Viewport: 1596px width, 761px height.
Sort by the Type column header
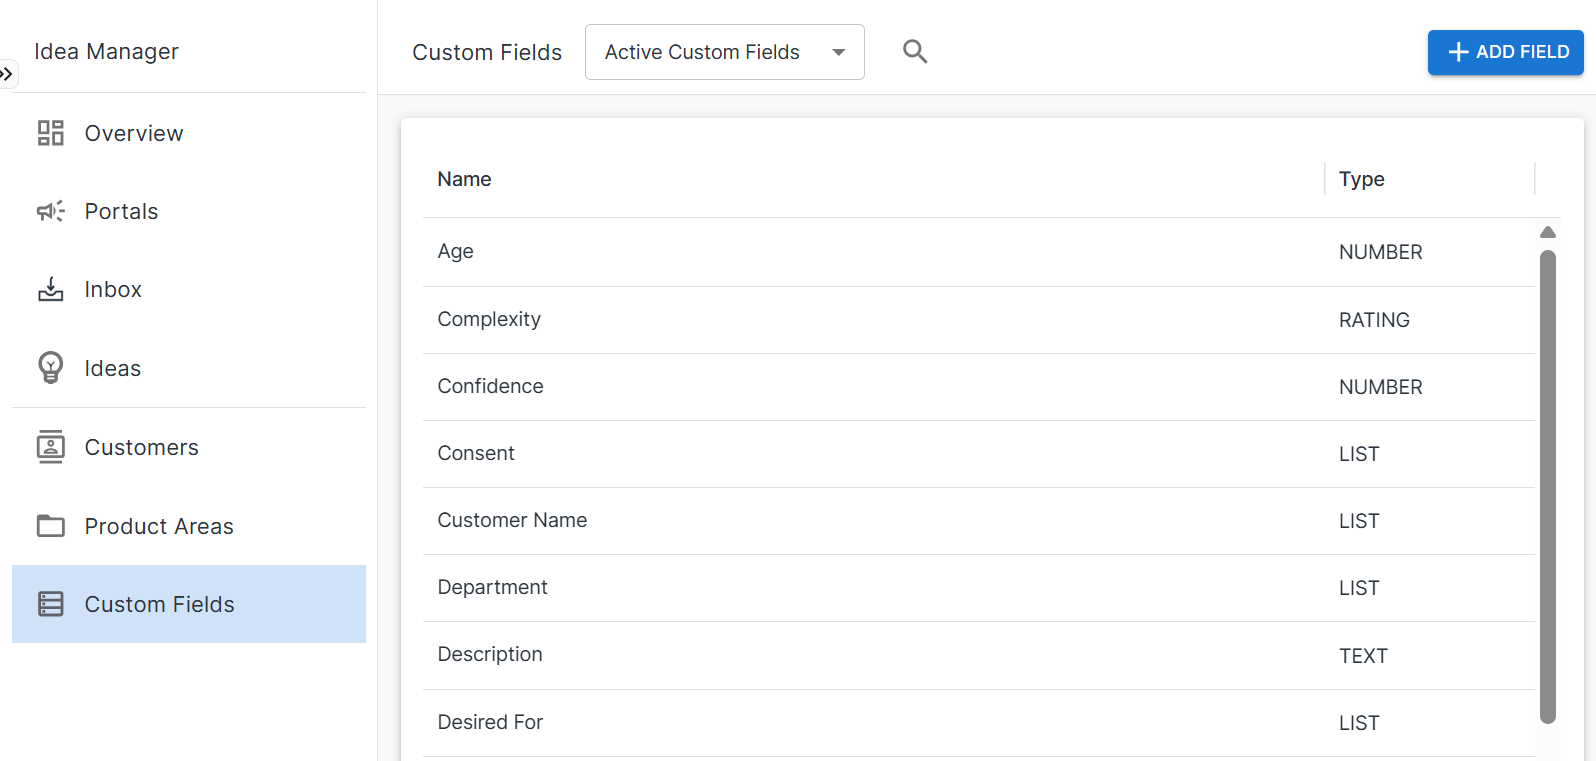1361,179
